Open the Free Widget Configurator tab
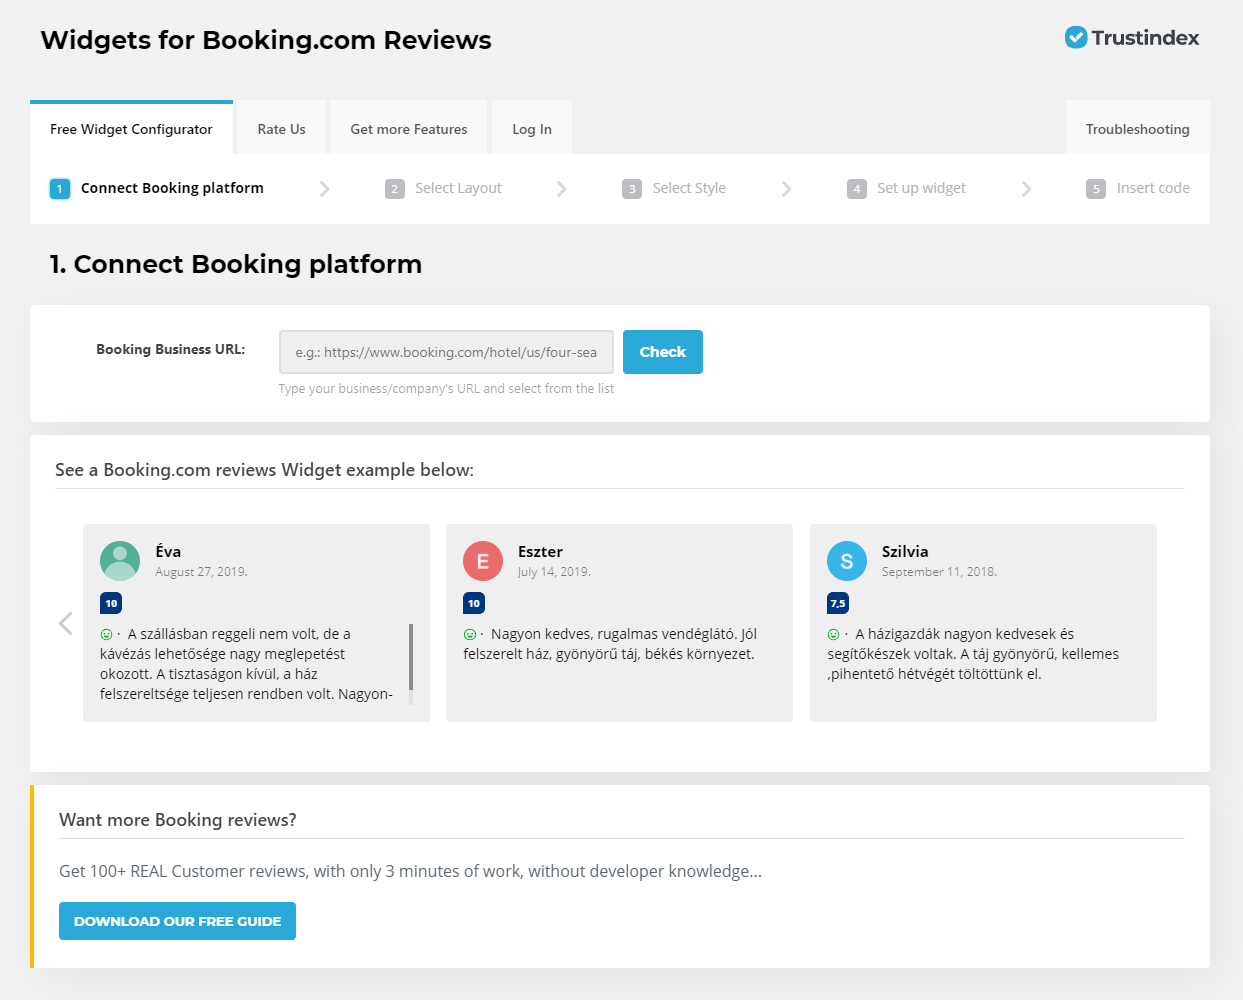1243x1000 pixels. click(x=131, y=128)
